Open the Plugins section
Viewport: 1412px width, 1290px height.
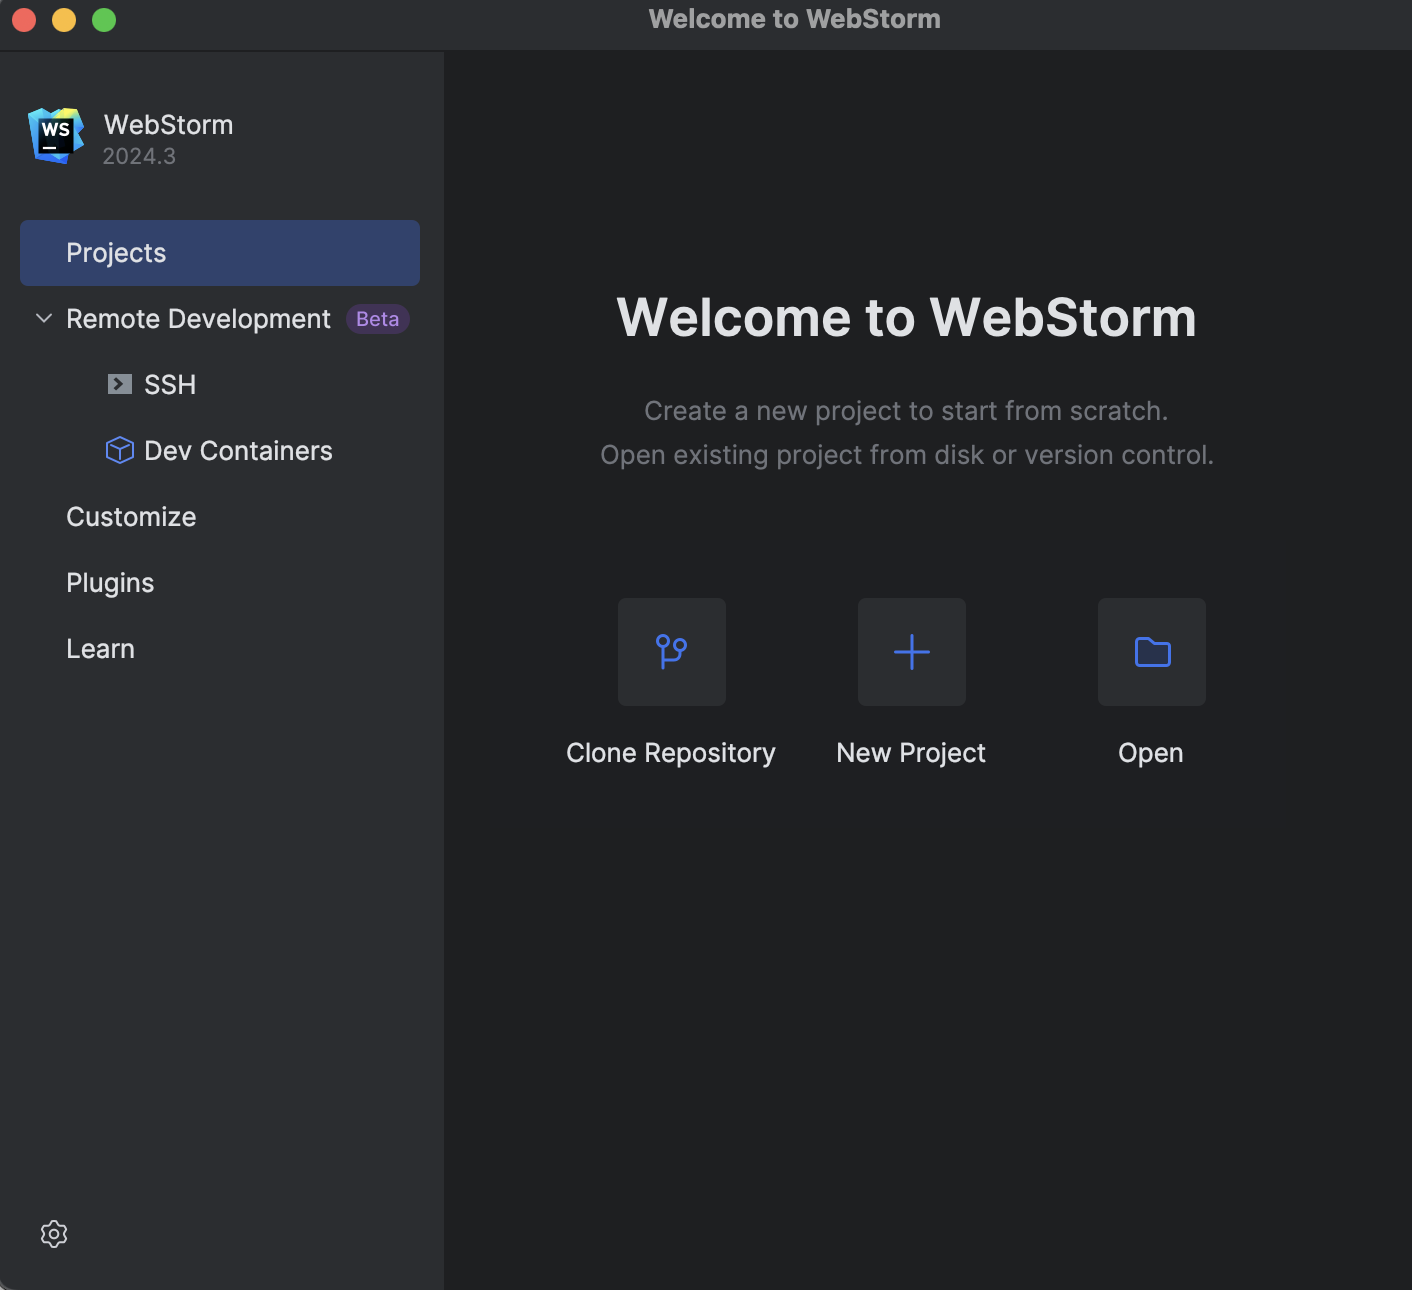pyautogui.click(x=110, y=582)
